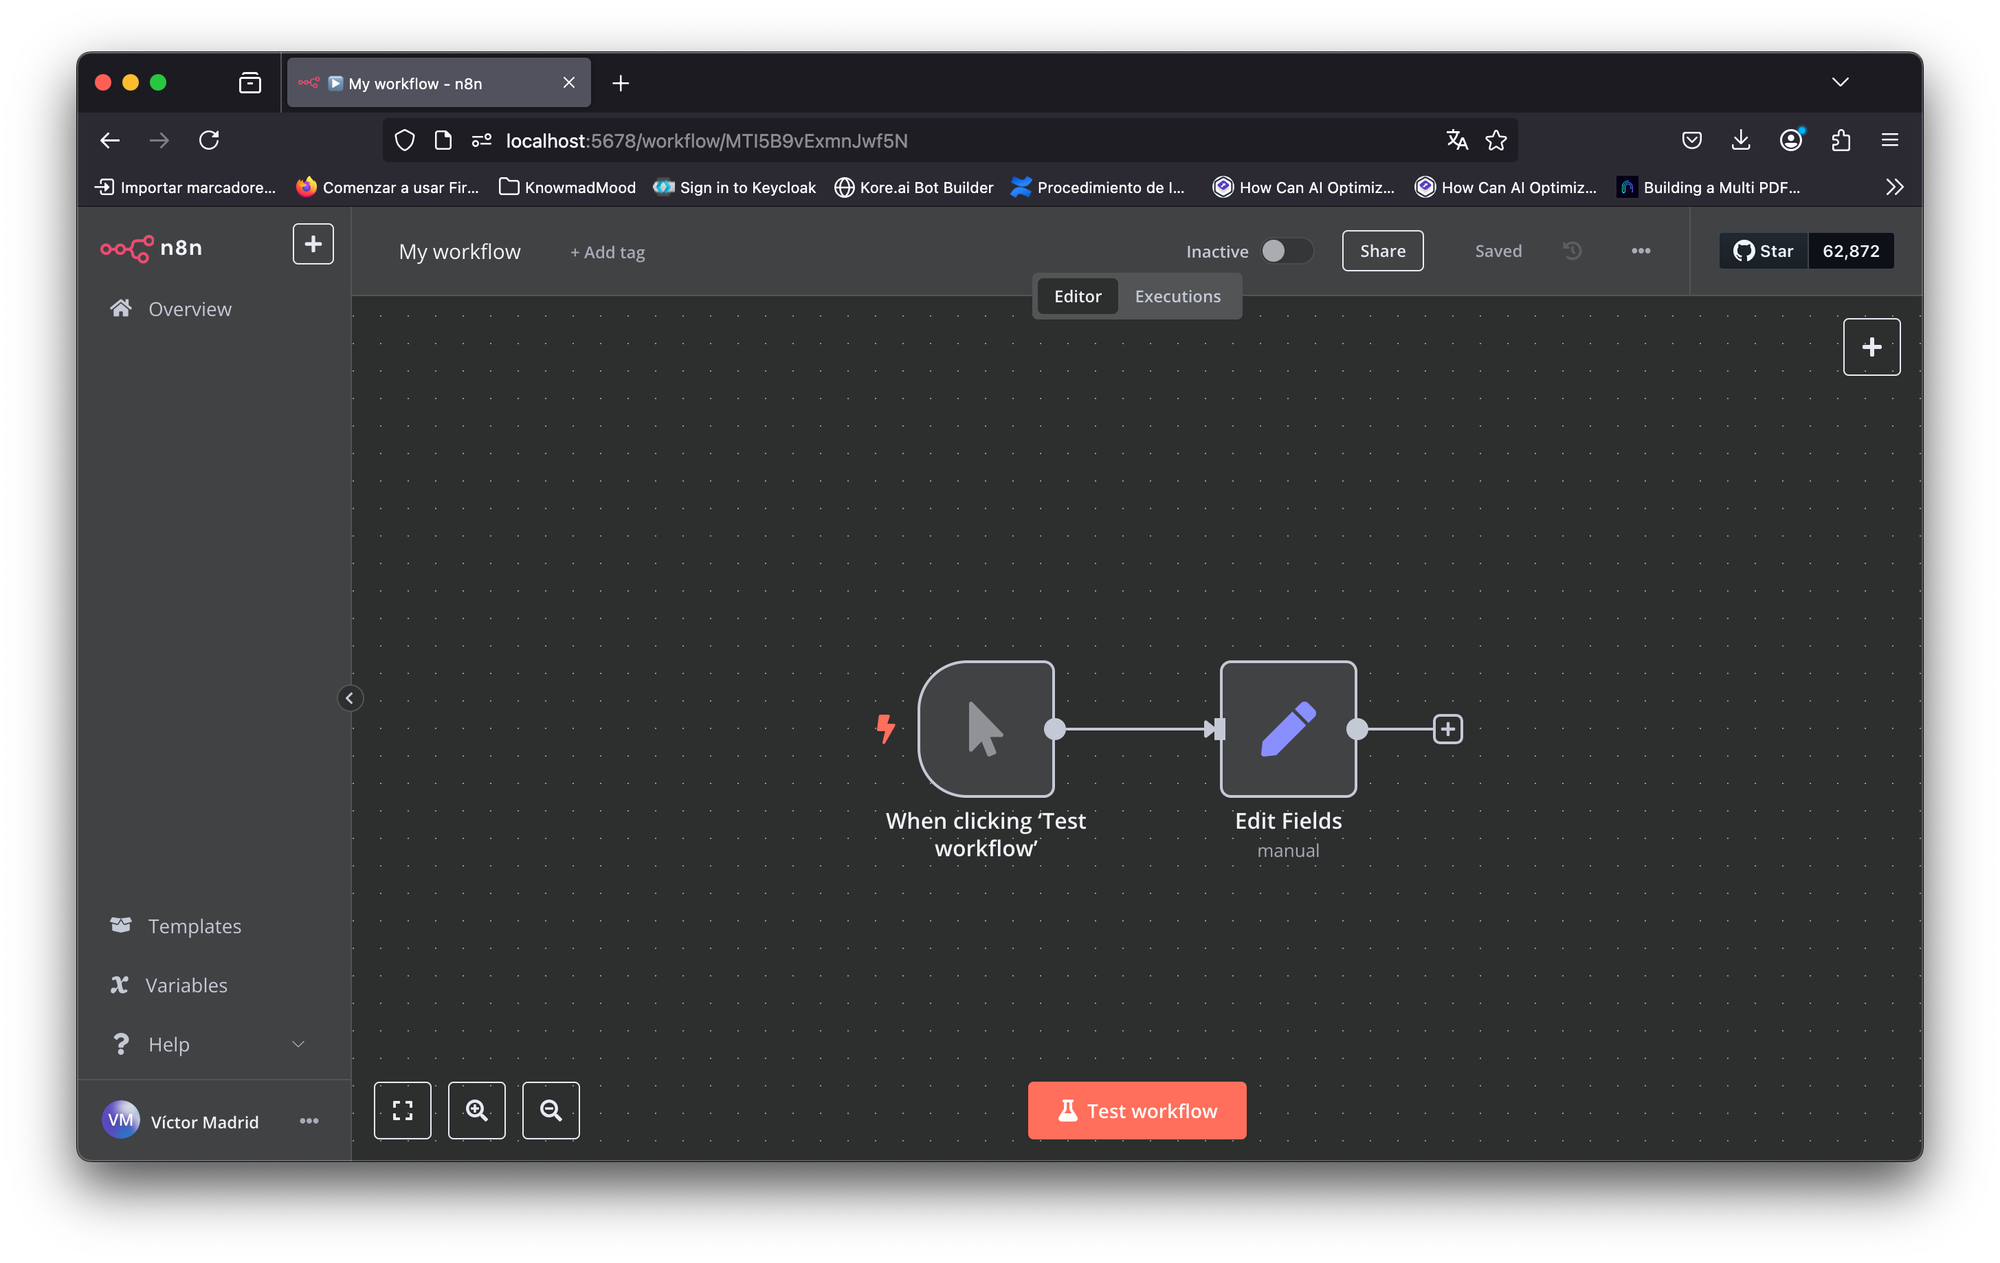Image resolution: width=2000 pixels, height=1263 pixels.
Task: Open the add node panel button
Action: (x=1871, y=347)
